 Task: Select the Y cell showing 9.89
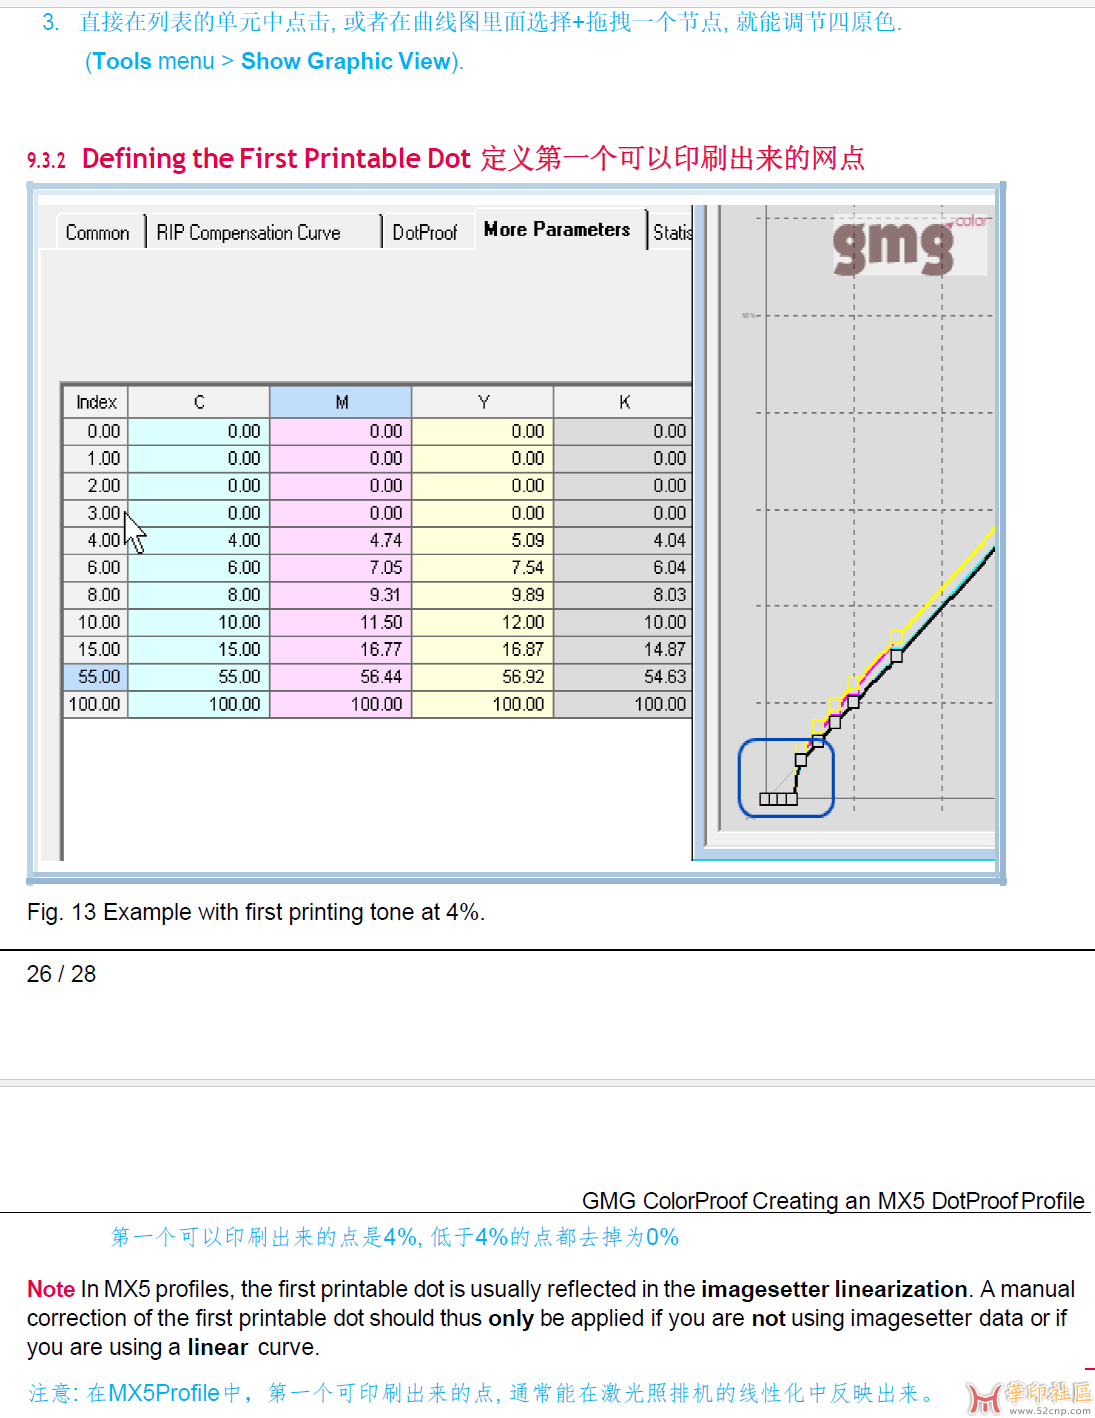(483, 594)
